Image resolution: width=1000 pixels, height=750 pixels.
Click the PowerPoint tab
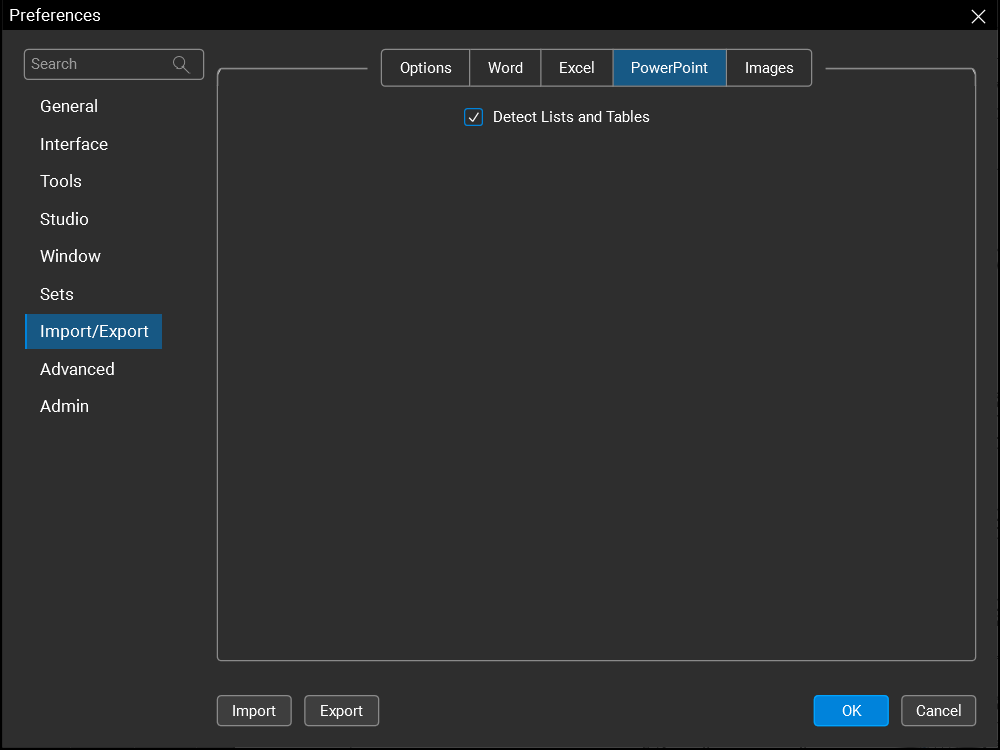pyautogui.click(x=669, y=68)
